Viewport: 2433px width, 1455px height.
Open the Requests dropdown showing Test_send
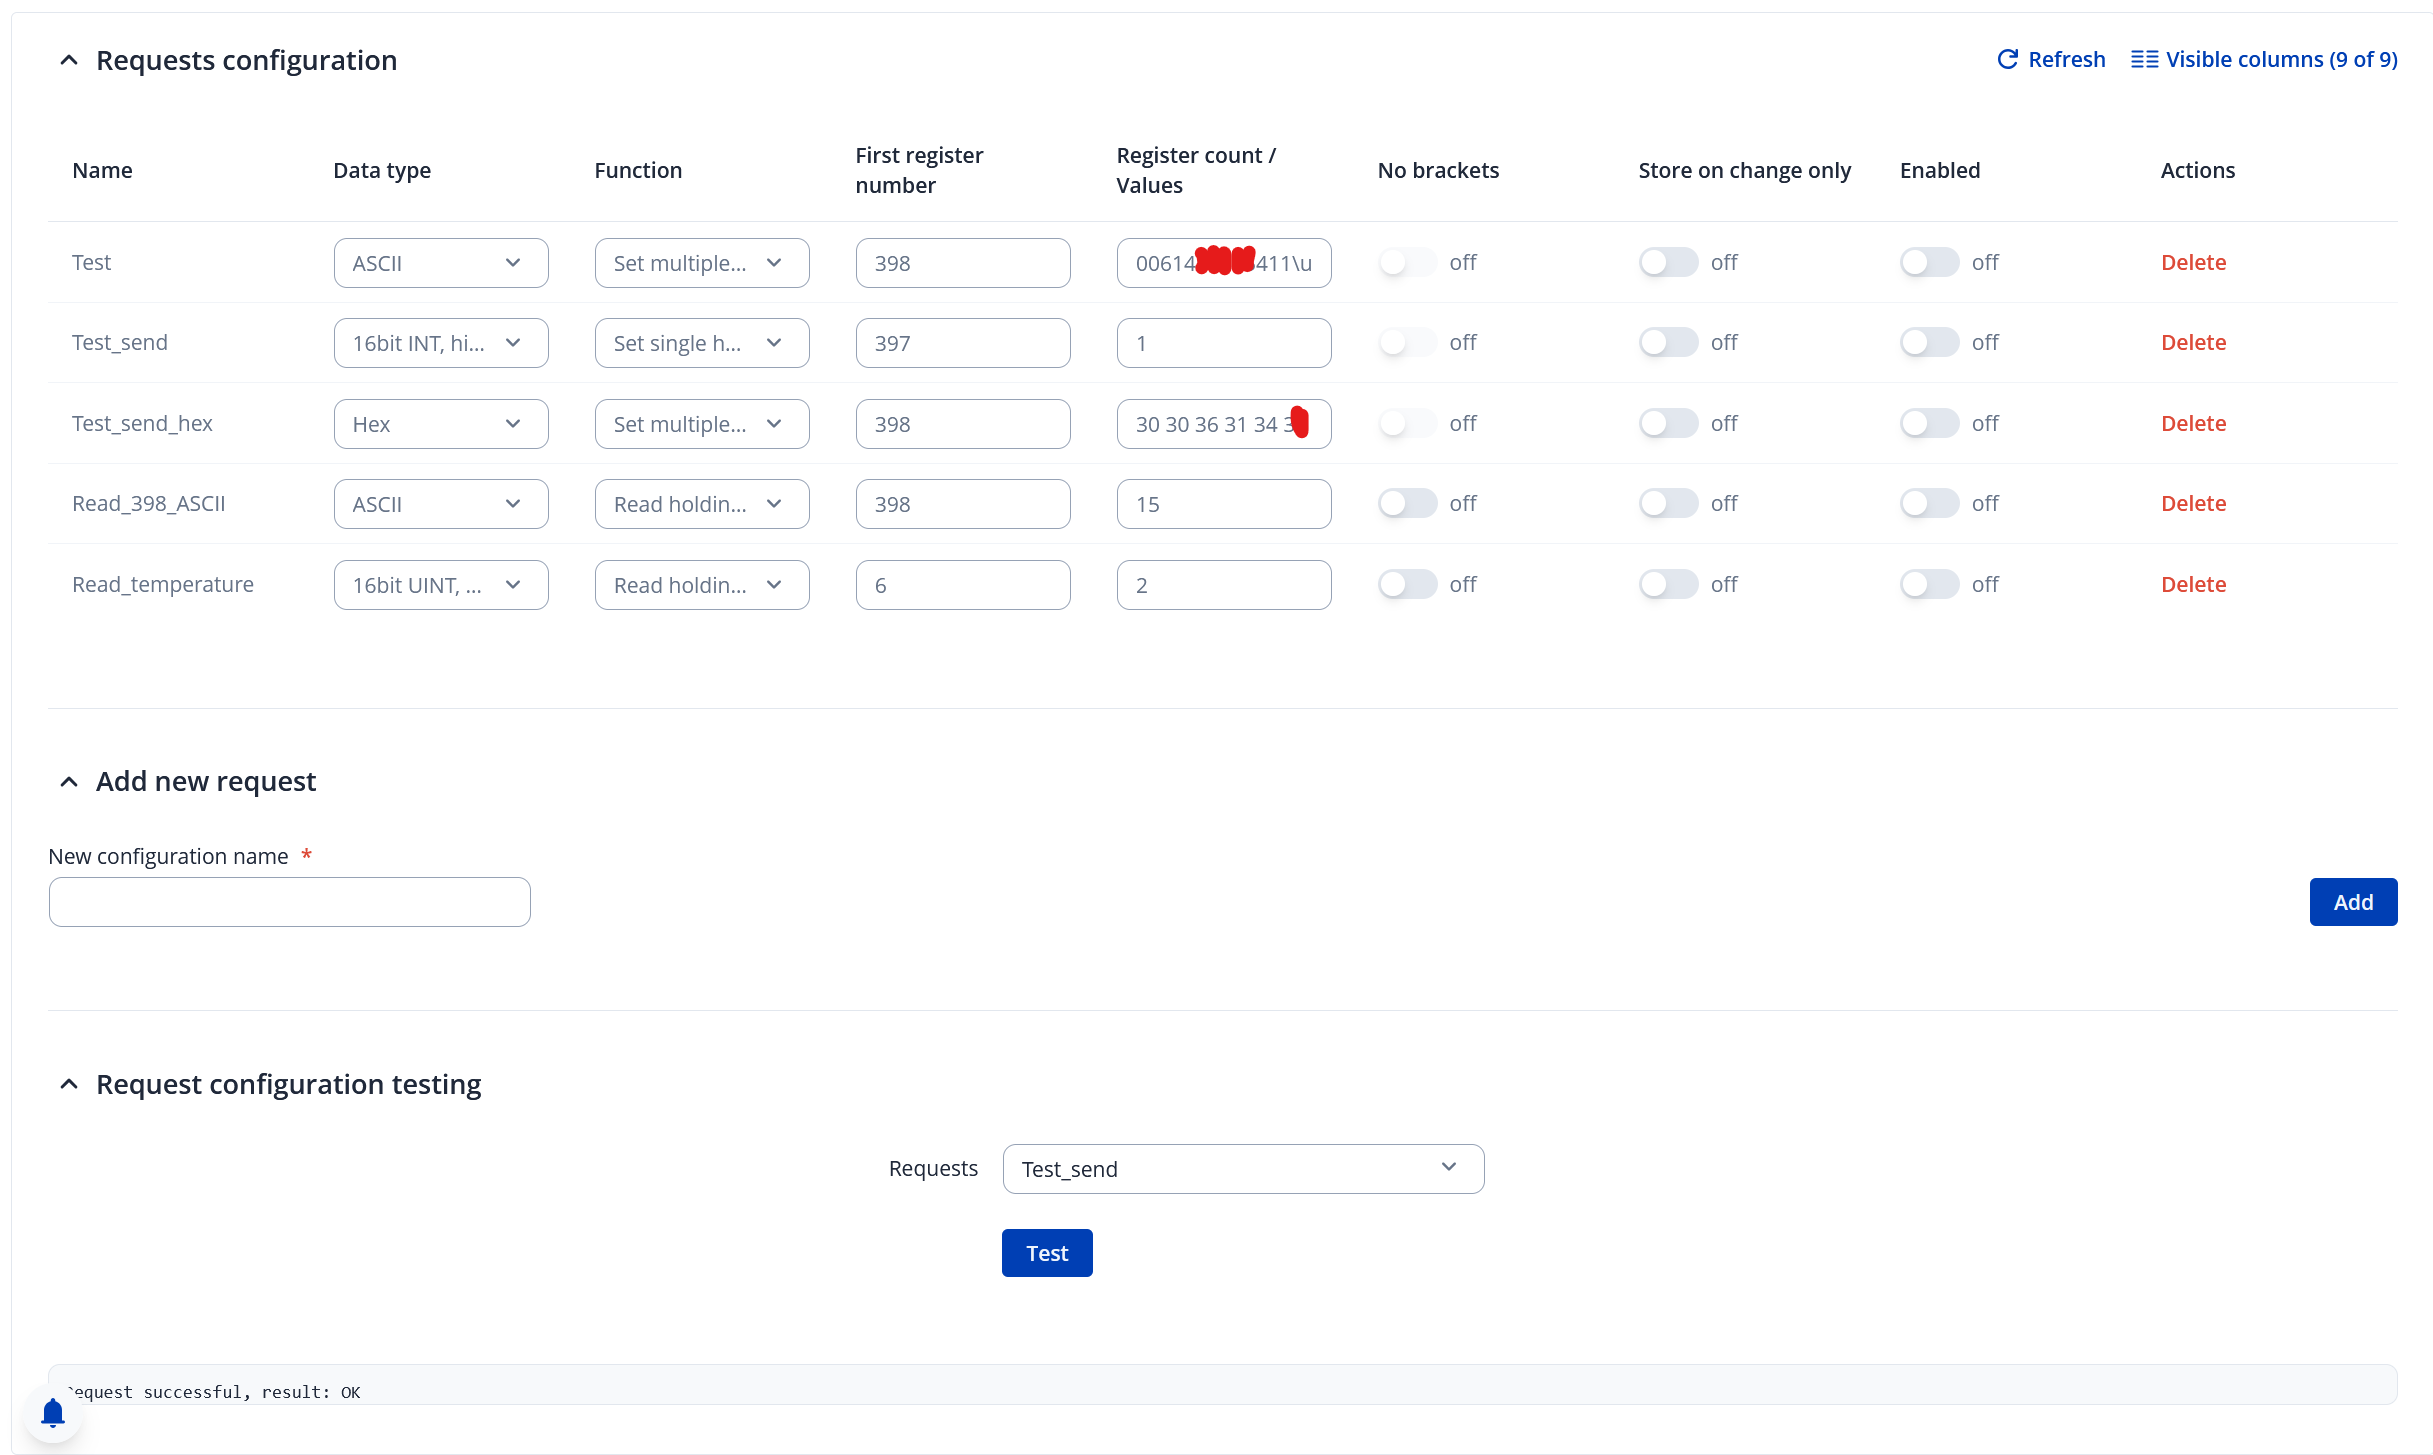click(x=1242, y=1169)
